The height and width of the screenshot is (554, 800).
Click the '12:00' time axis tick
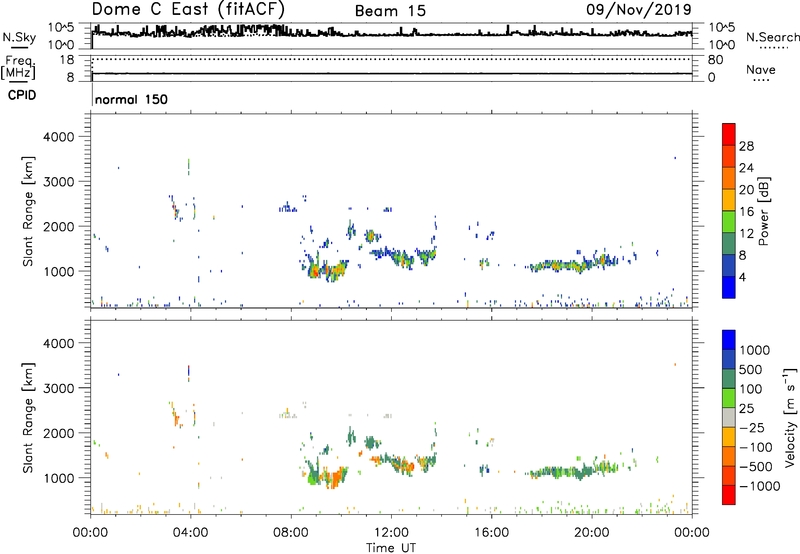point(391,533)
